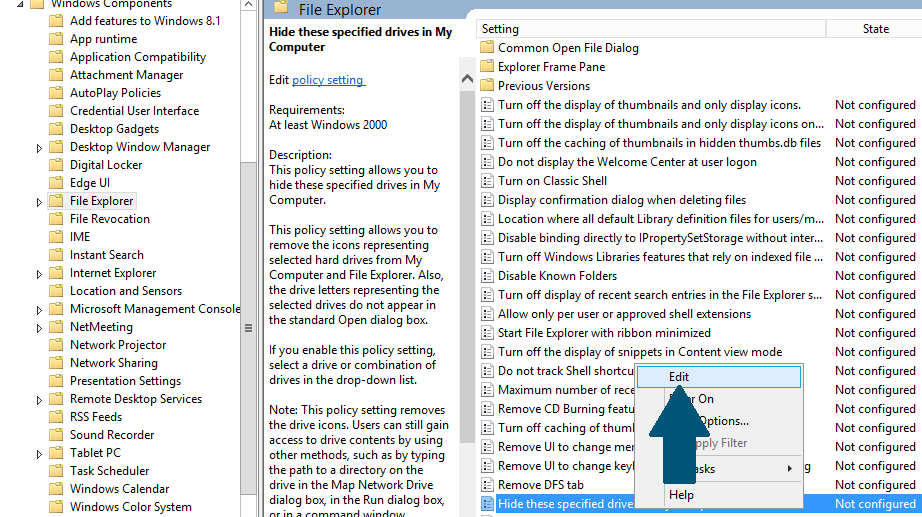Click the Sound Recorder folder icon
The width and height of the screenshot is (922, 517).
point(56,435)
